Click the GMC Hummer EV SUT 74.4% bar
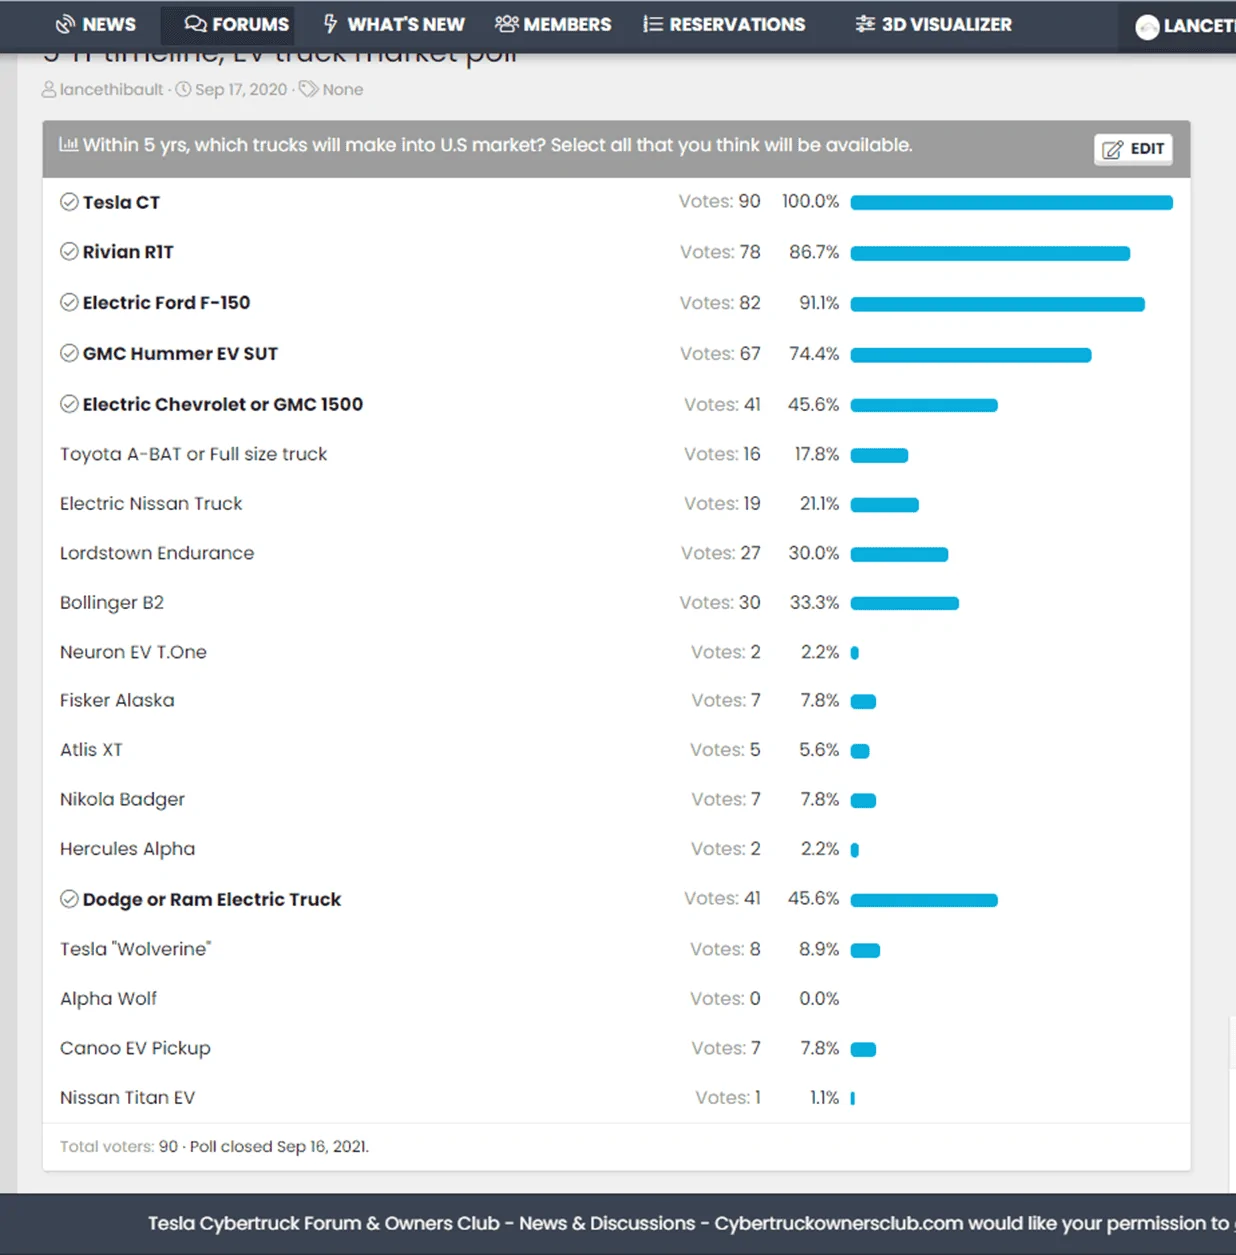Image resolution: width=1236 pixels, height=1255 pixels. (970, 355)
